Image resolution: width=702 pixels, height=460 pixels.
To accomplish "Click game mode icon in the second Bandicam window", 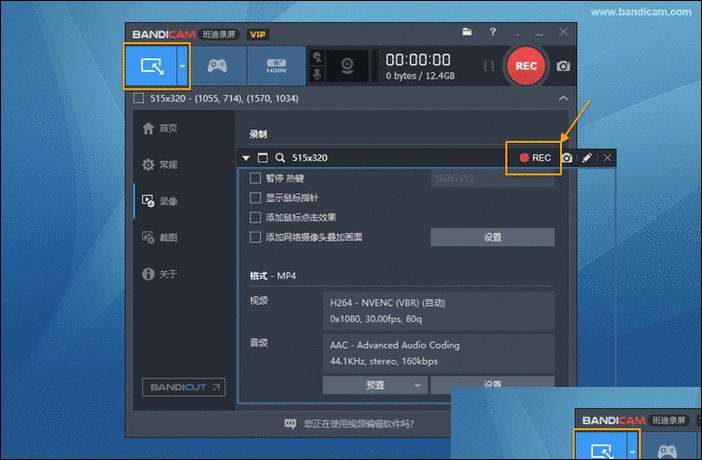I will (x=667, y=449).
